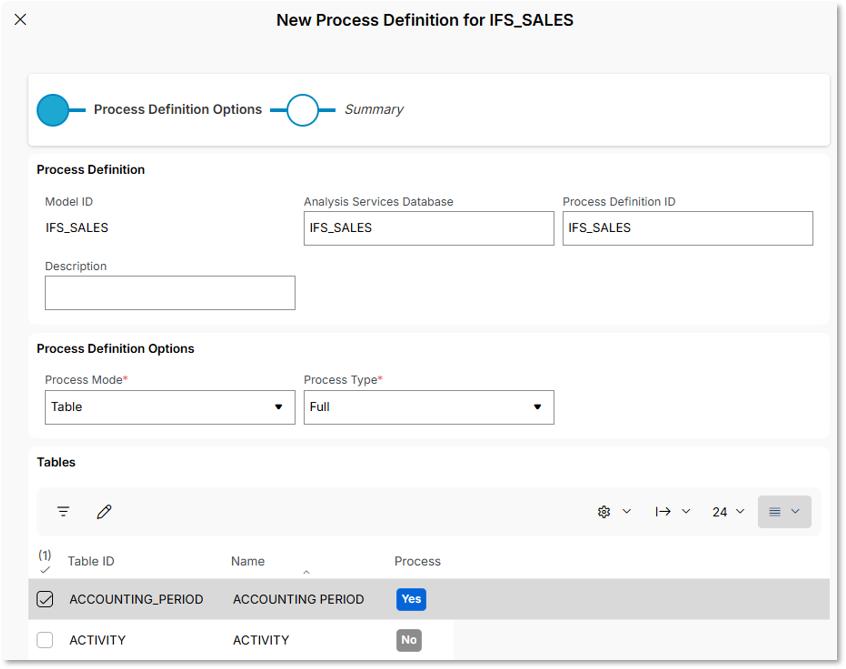Select the ACTIVITY Table ID cell
Screen dimensions: 846x669
(x=97, y=640)
